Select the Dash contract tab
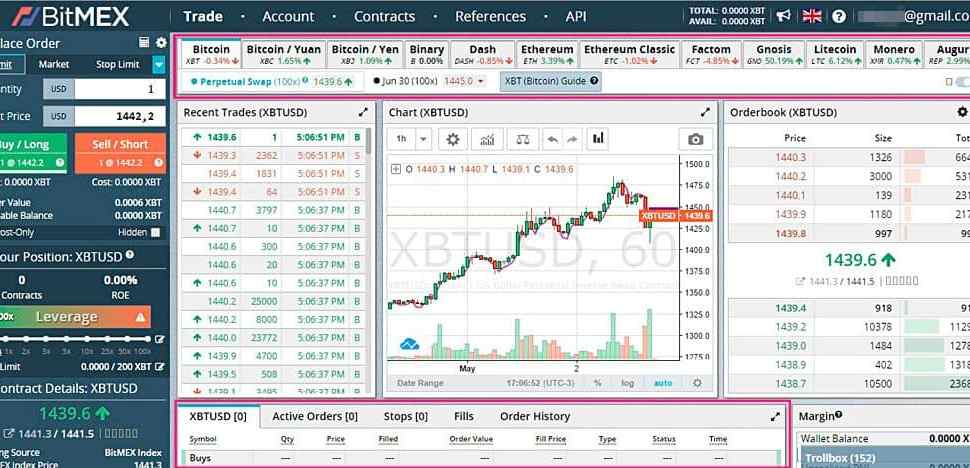This screenshot has height=468, width=970. tap(483, 54)
